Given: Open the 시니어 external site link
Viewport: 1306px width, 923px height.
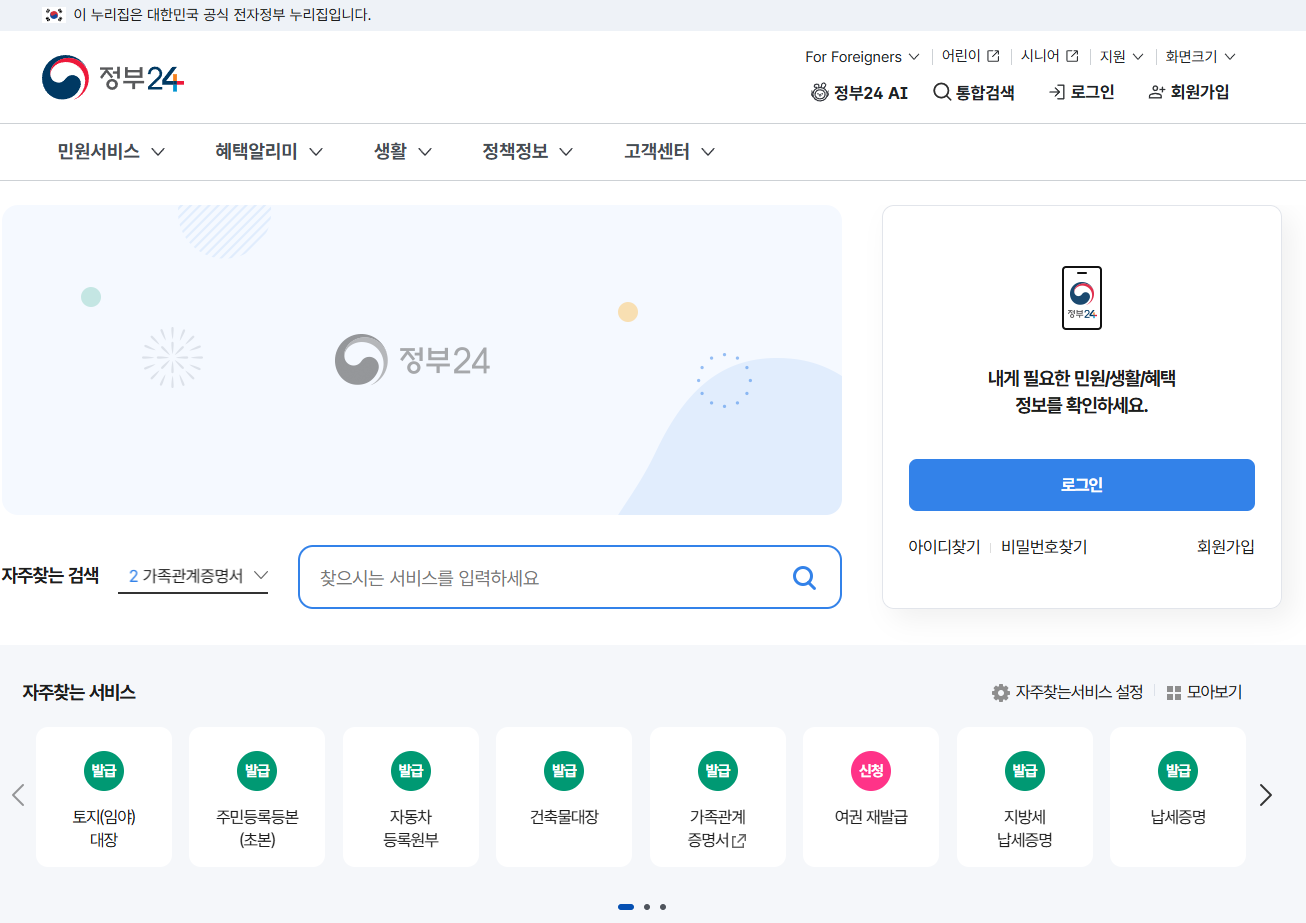Looking at the screenshot, I should 1049,57.
